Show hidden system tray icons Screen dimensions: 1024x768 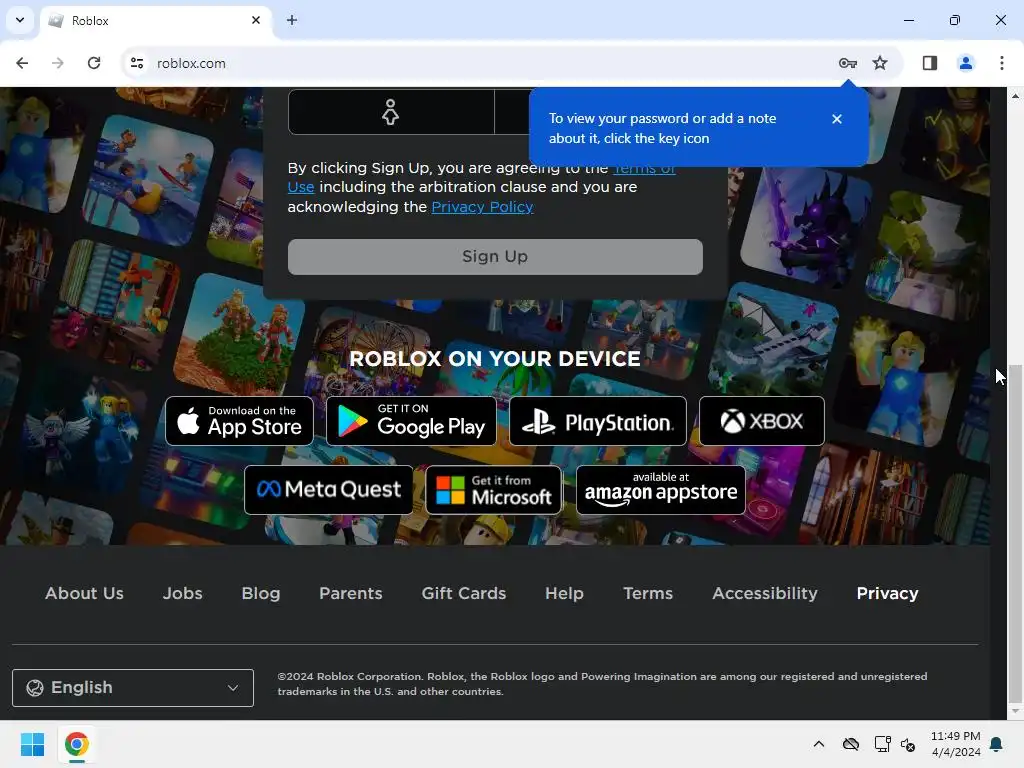pyautogui.click(x=818, y=744)
